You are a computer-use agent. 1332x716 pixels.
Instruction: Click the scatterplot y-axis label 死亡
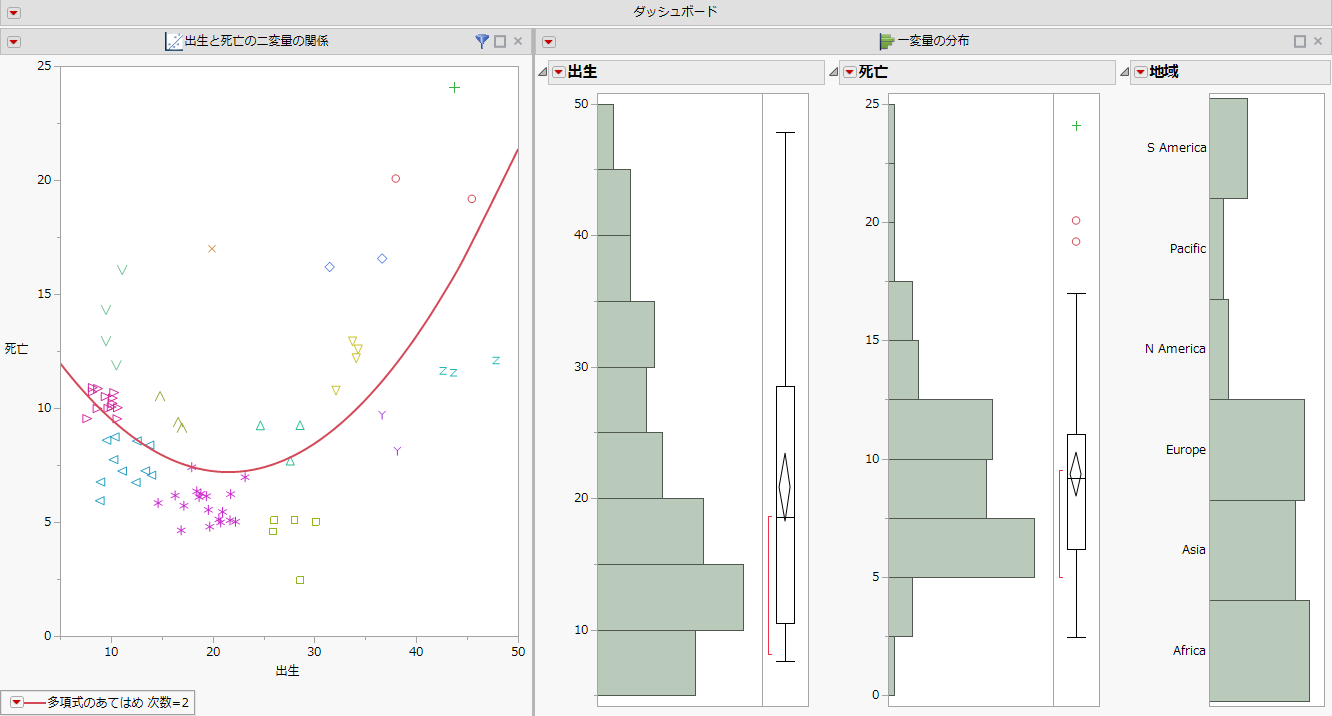pyautogui.click(x=16, y=349)
